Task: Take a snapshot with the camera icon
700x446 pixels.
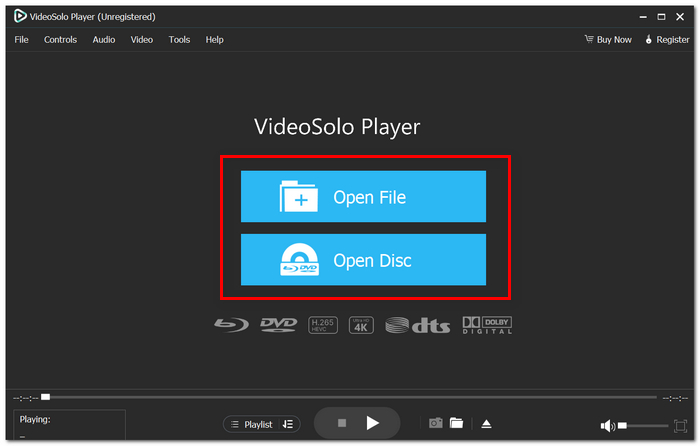Action: point(436,423)
